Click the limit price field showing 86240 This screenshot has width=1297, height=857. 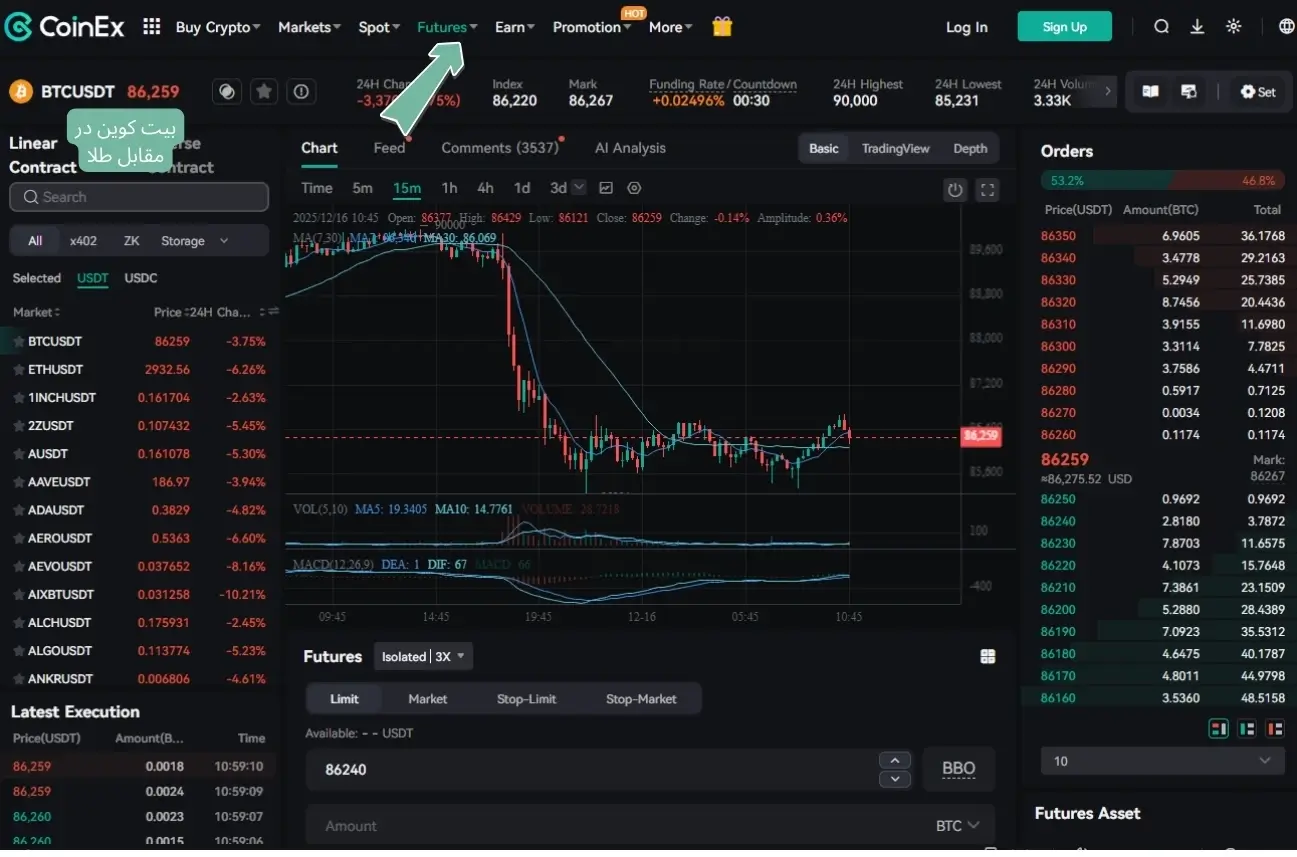click(590, 769)
